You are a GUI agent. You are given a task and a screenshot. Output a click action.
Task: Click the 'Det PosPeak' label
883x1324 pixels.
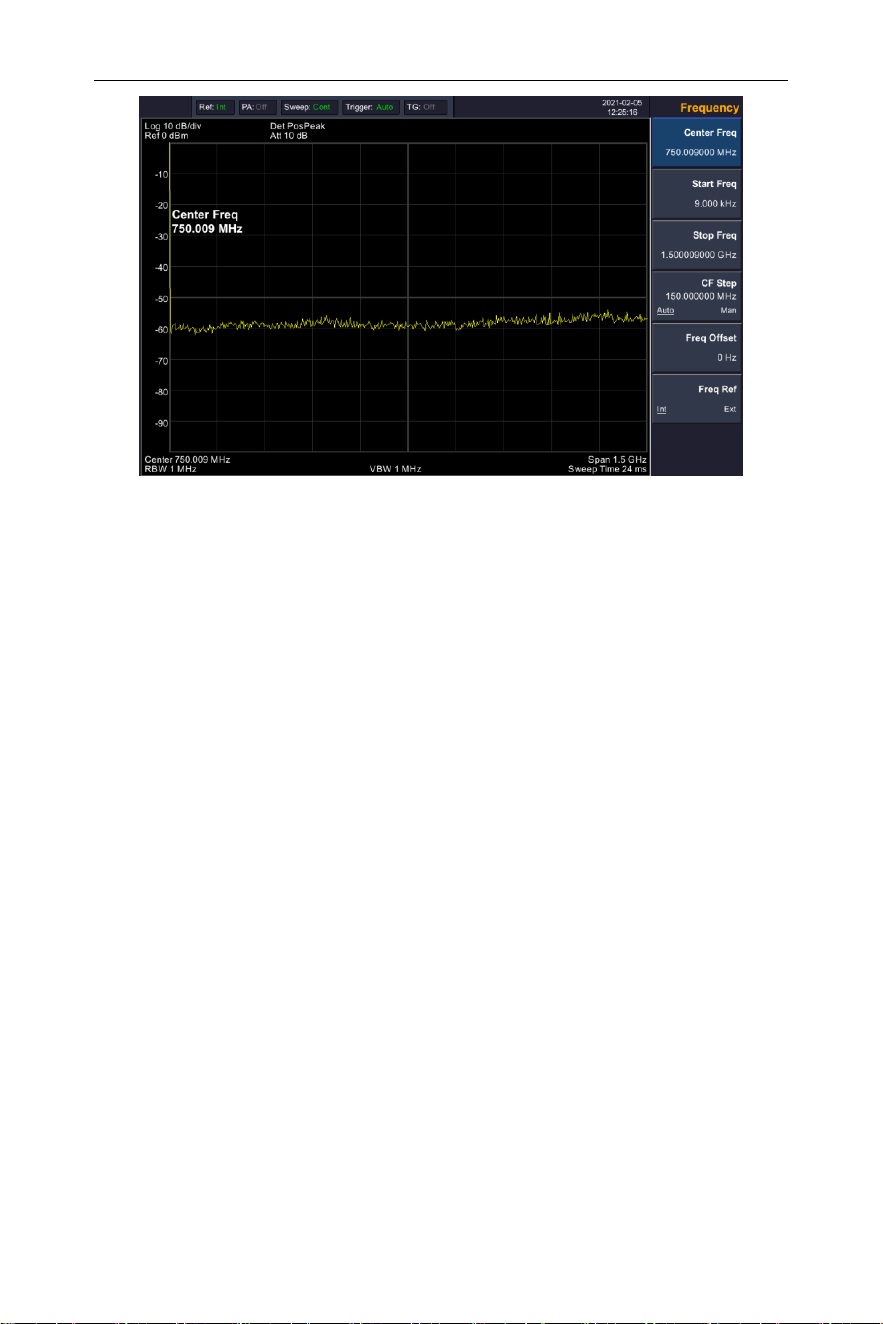tap(298, 126)
